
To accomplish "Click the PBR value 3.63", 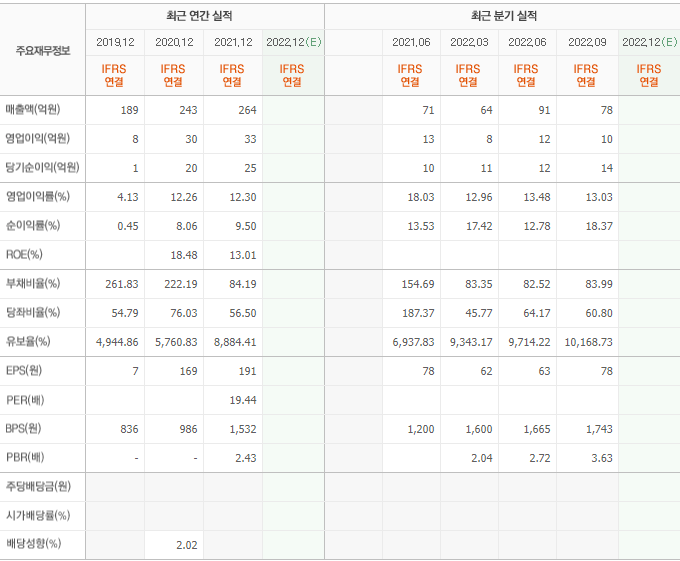I will (602, 458).
